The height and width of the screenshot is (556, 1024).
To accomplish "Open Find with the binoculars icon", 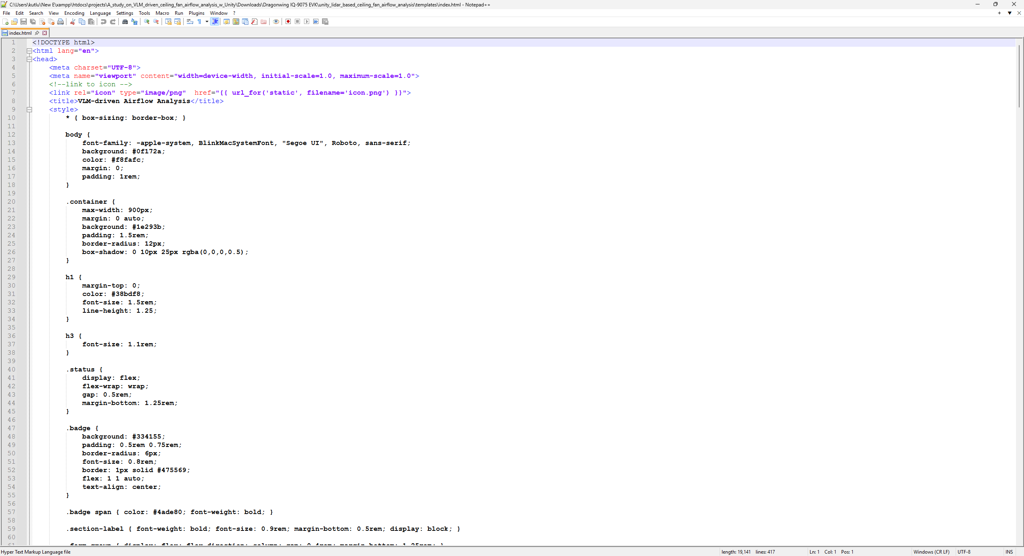I will (x=125, y=22).
